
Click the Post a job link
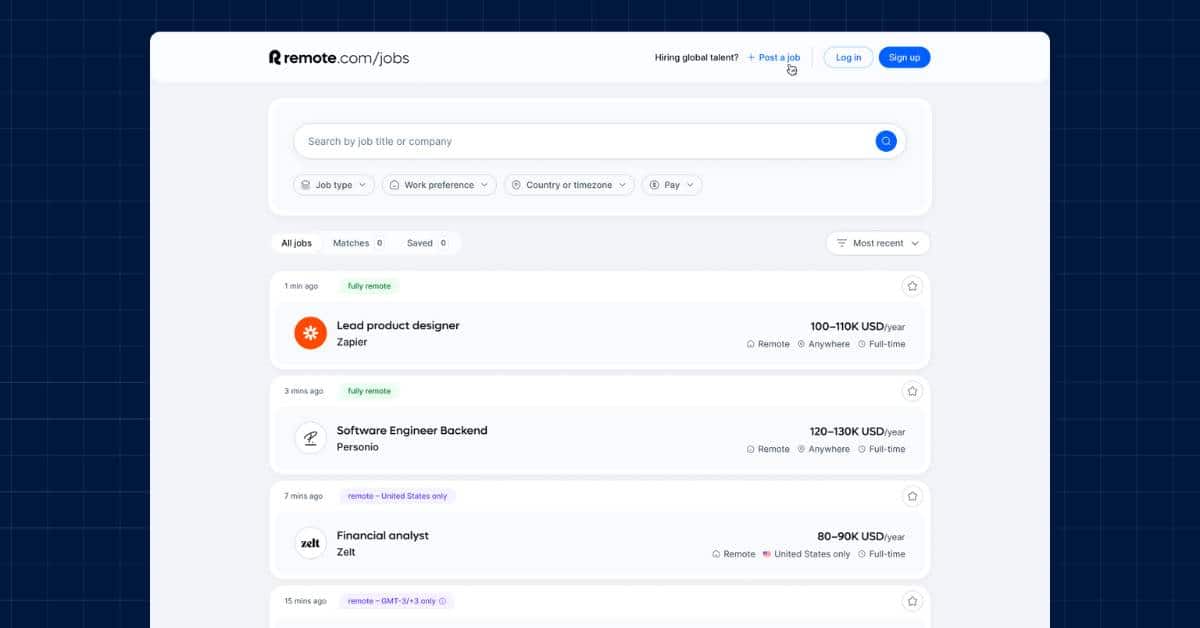tap(774, 58)
